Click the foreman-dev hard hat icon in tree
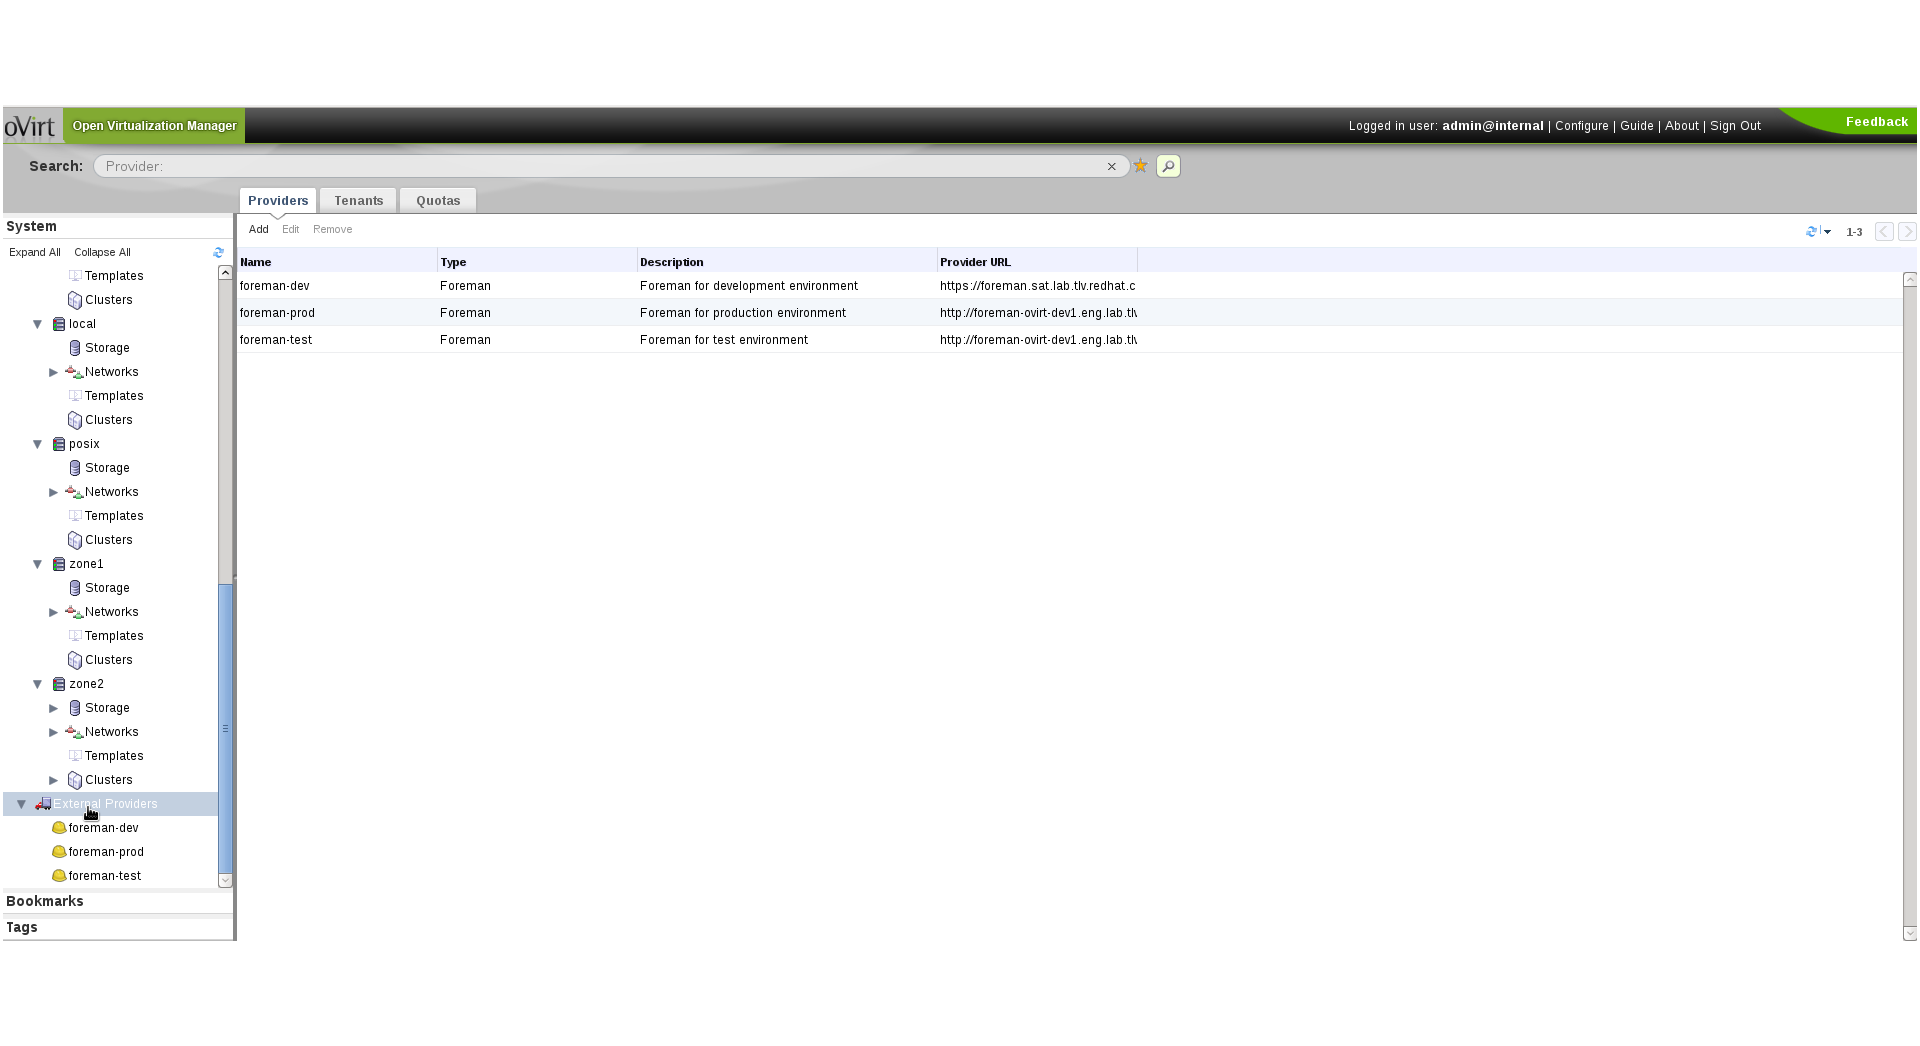This screenshot has width=1920, height=1046. coord(59,828)
